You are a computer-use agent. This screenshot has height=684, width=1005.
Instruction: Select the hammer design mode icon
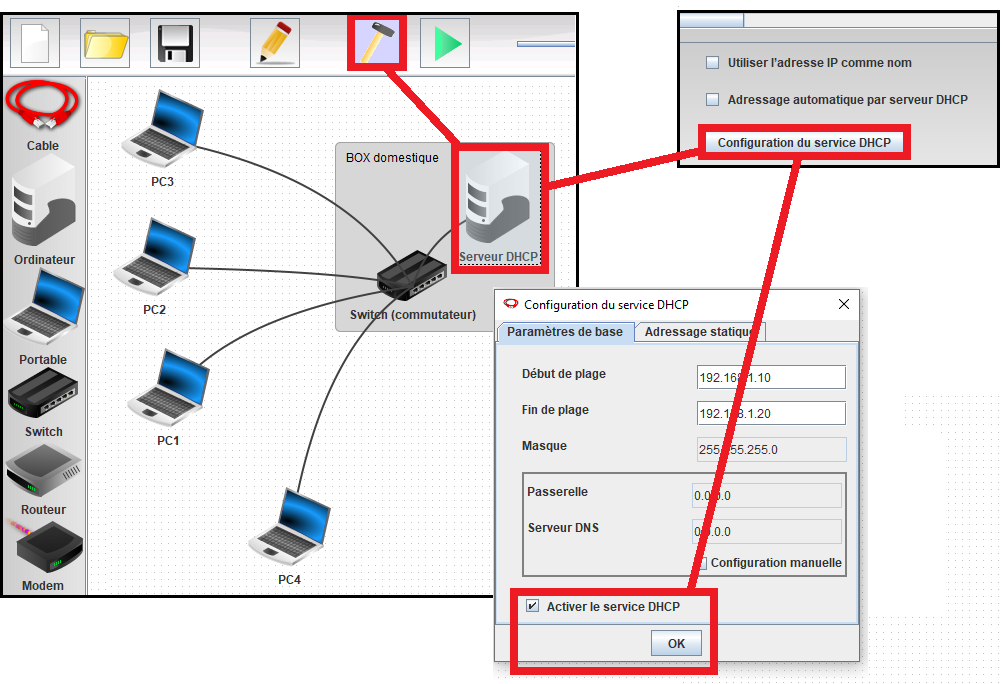pos(376,44)
